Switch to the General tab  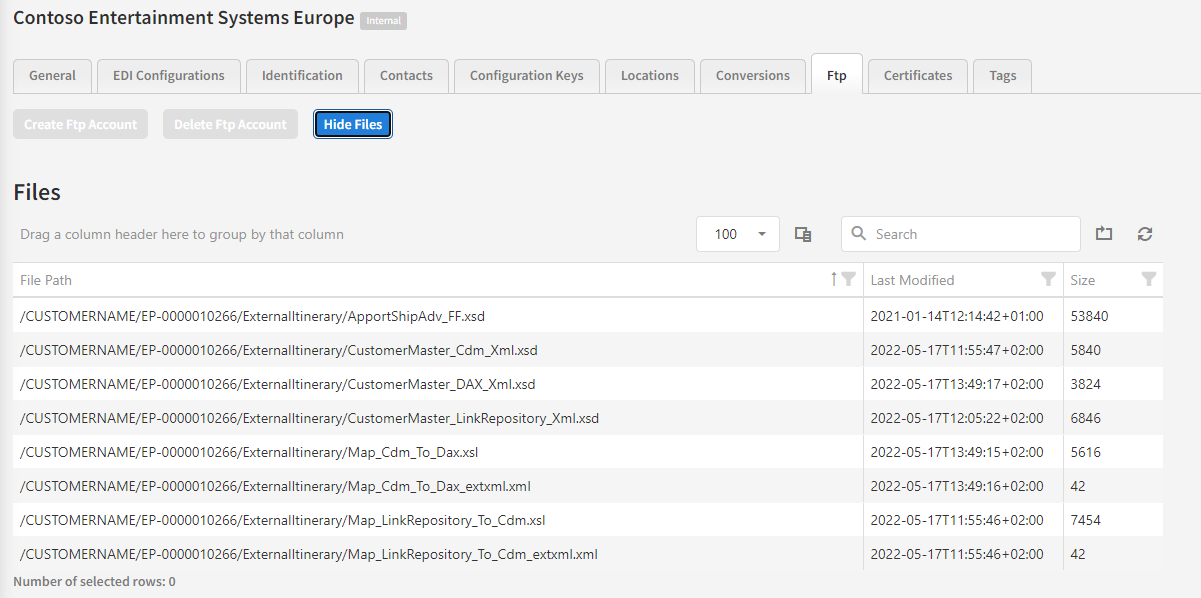(x=52, y=76)
